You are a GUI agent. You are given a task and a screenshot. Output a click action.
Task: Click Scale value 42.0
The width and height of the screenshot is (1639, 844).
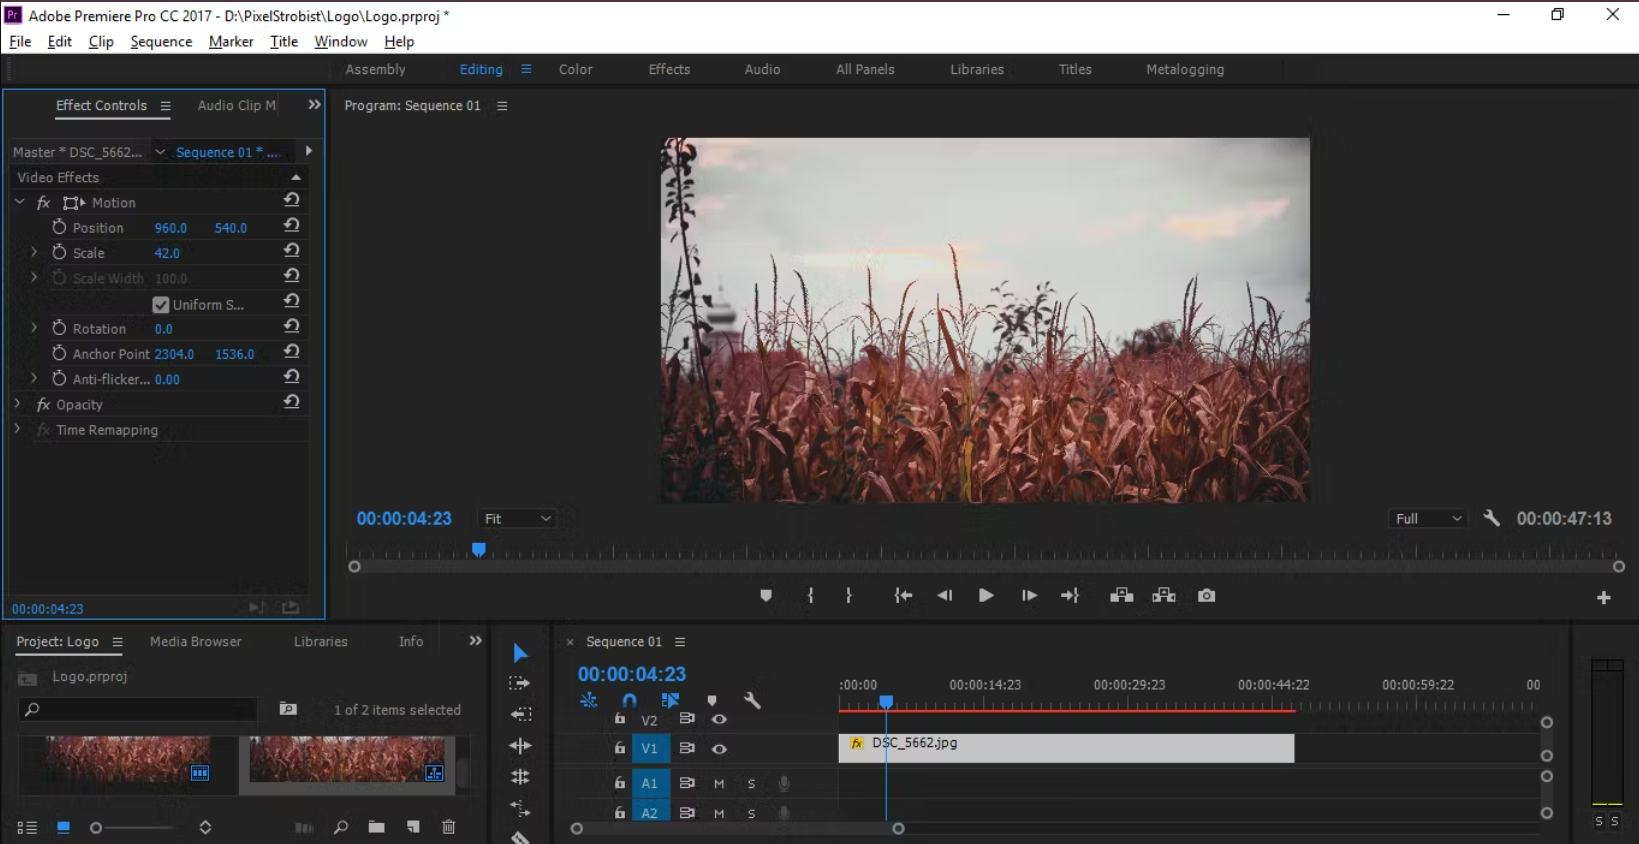tap(167, 253)
